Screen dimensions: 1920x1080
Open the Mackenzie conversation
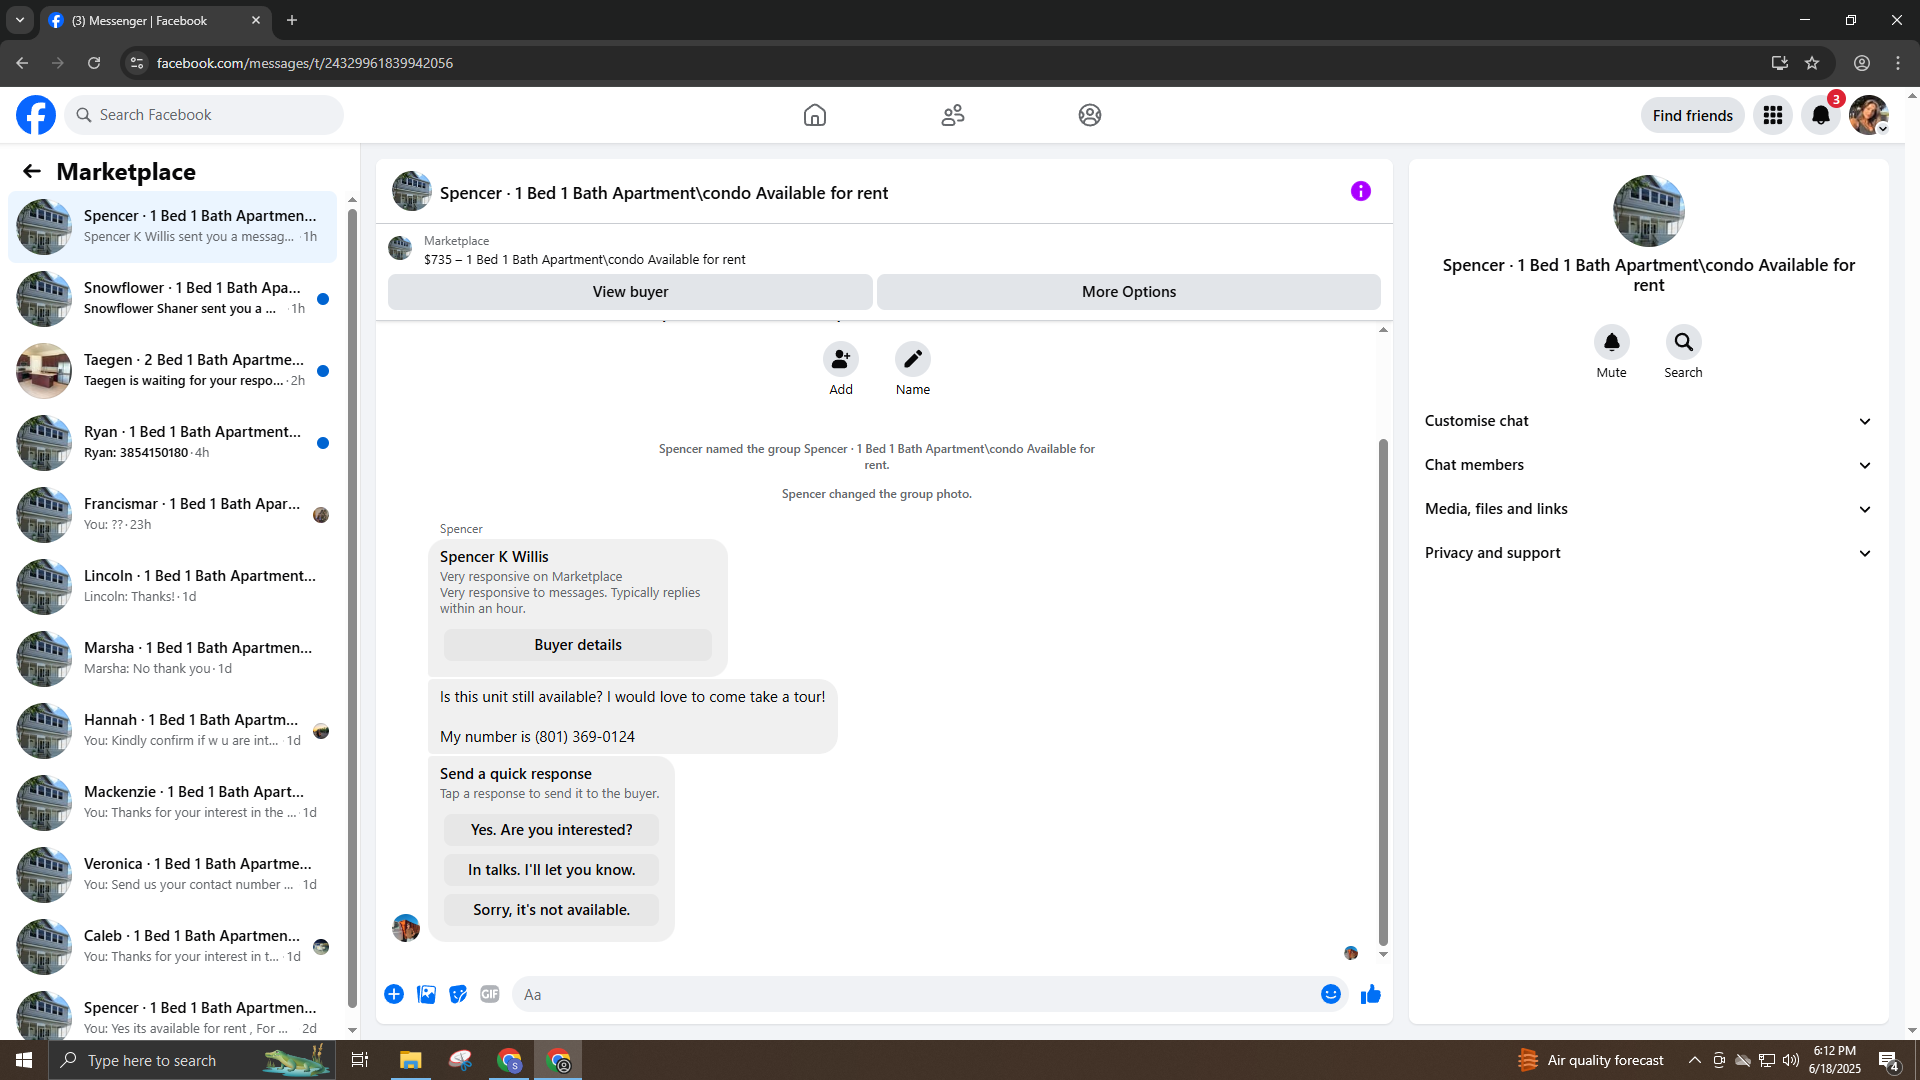click(172, 803)
